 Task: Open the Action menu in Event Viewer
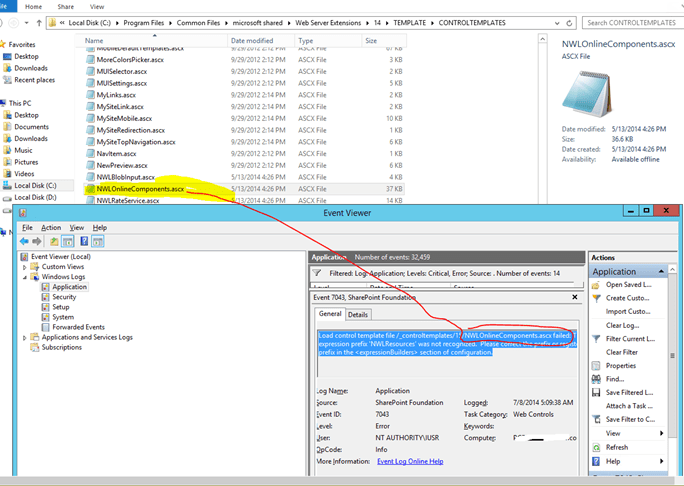[x=51, y=228]
